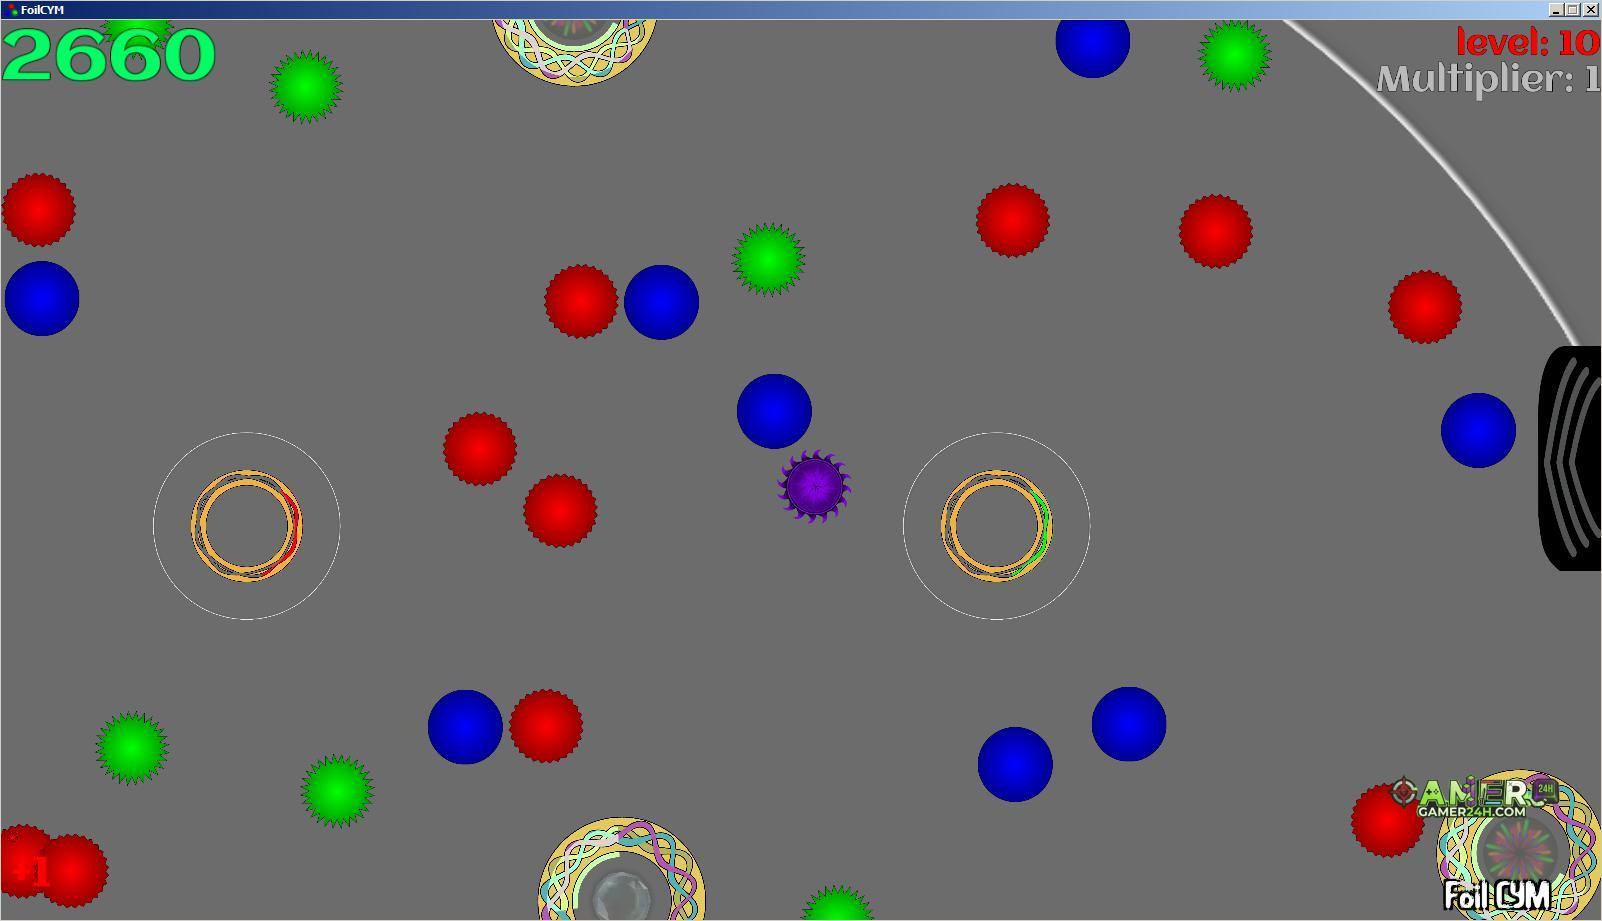Viewport: 1602px width, 921px height.
Task: Click the blue ball at the left window edge
Action: (x=41, y=298)
